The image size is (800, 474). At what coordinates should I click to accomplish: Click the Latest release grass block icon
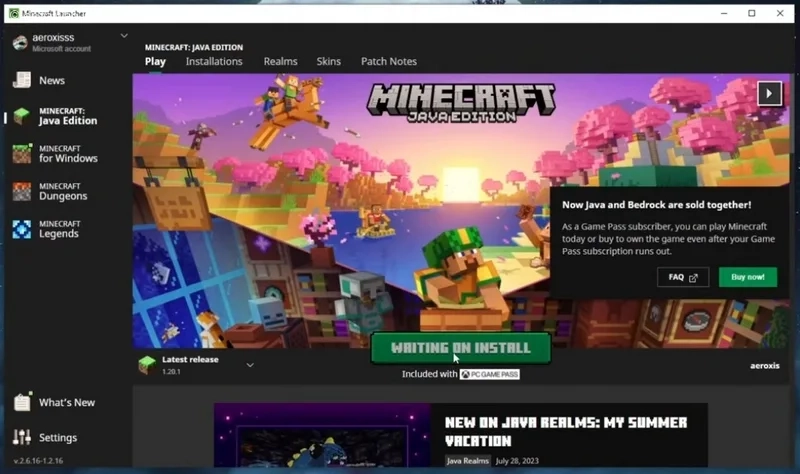click(147, 365)
